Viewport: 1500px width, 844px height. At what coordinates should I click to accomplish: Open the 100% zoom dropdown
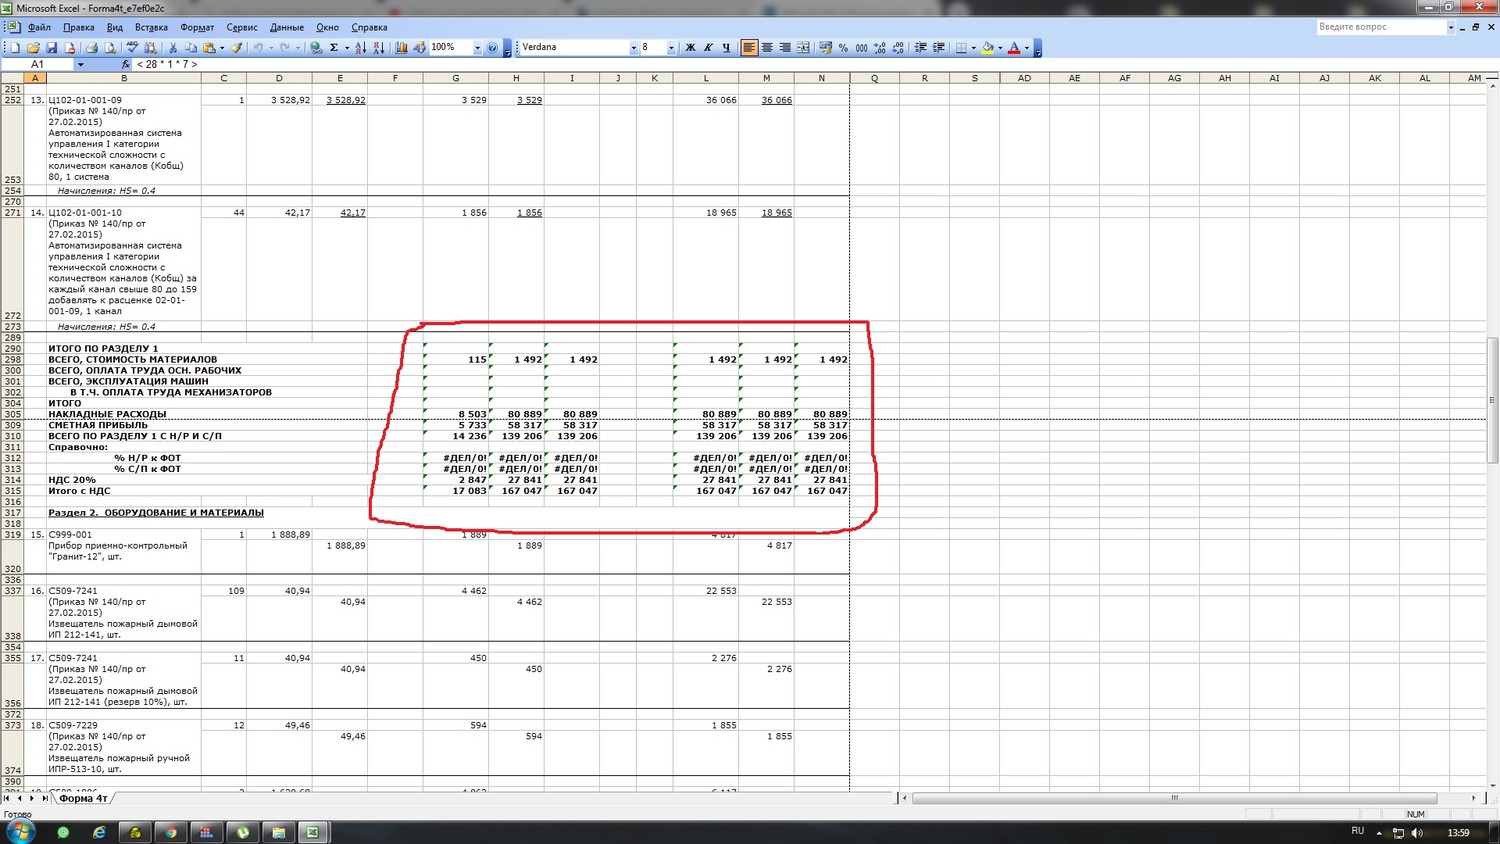coord(477,47)
